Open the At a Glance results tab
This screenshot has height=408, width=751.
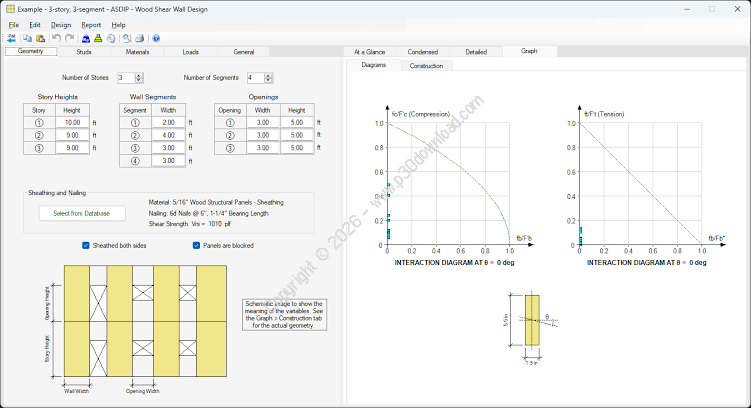(x=370, y=52)
